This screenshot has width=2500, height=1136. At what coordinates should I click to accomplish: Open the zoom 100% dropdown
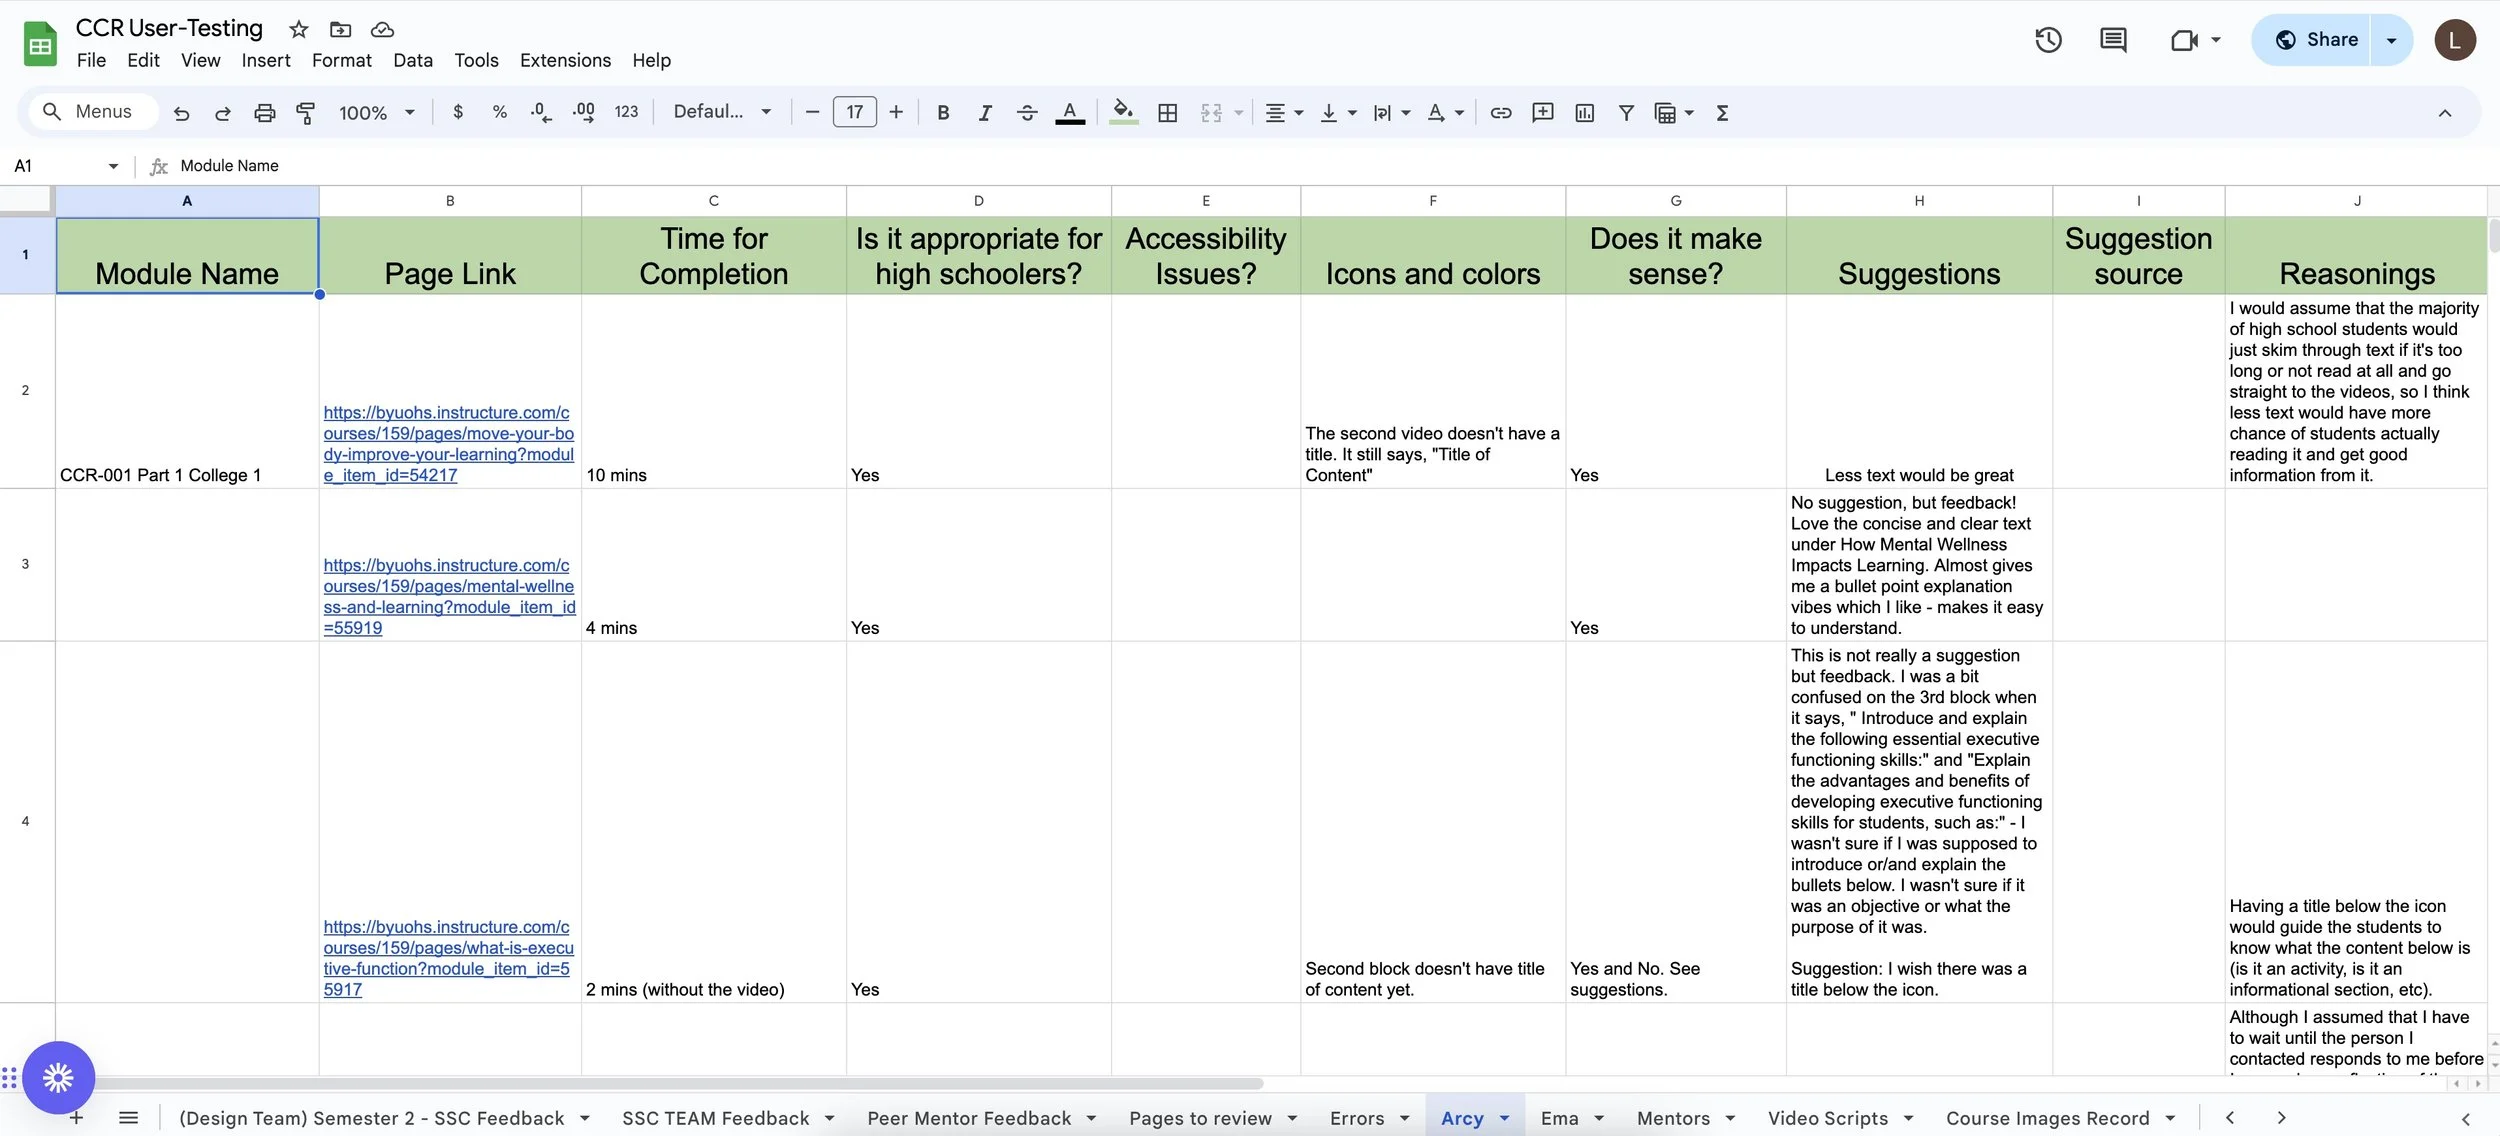pos(376,112)
